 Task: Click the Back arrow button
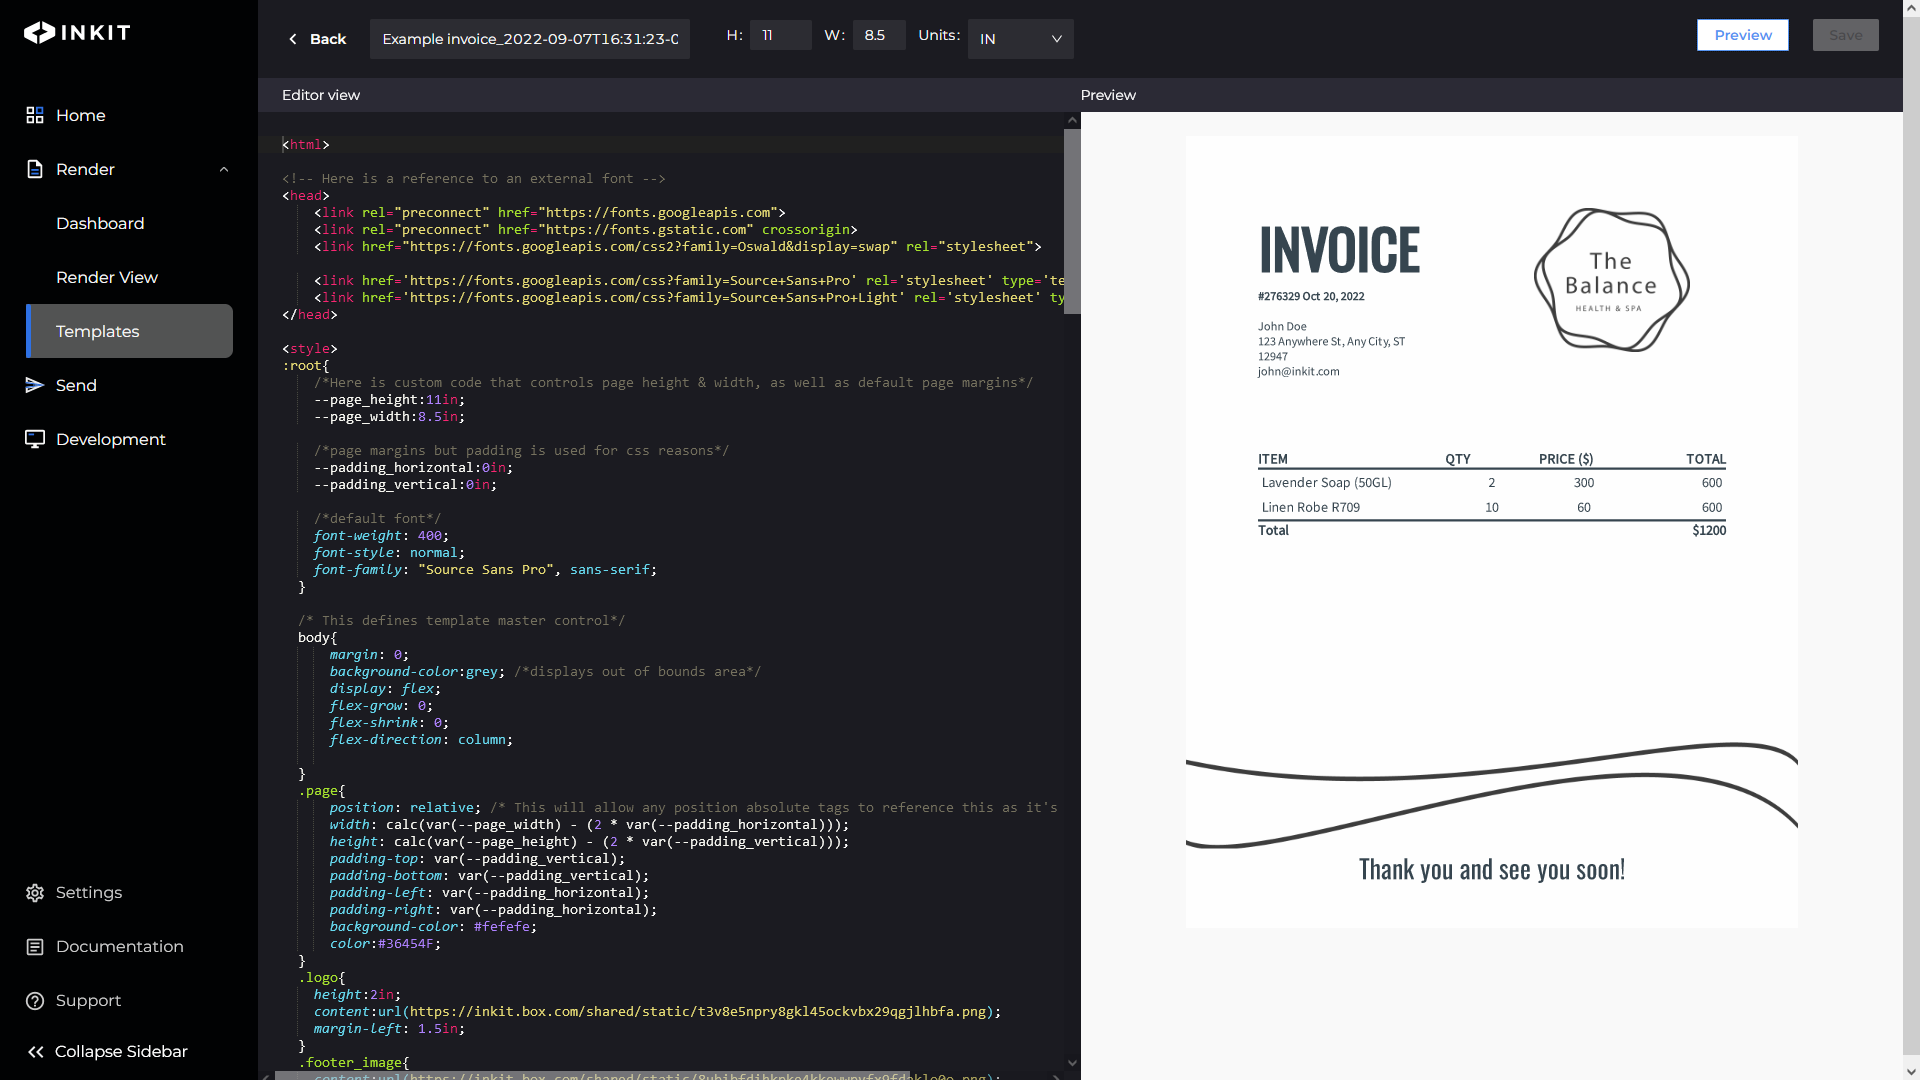point(317,39)
